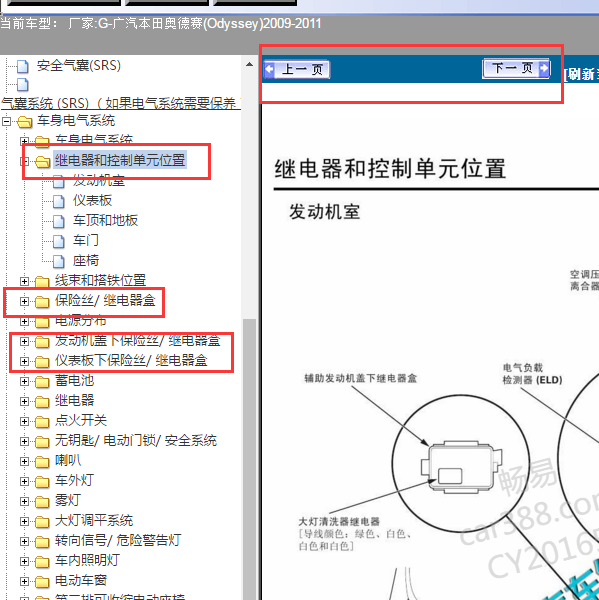599x600 pixels.
Task: Open the 安全气囊(SRS) document
Action: (78, 65)
